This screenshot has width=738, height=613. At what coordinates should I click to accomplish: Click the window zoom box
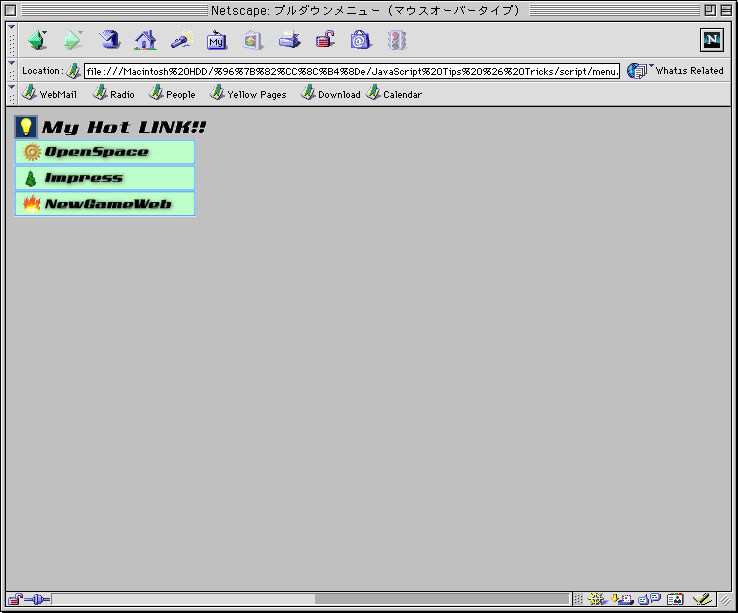pos(710,10)
